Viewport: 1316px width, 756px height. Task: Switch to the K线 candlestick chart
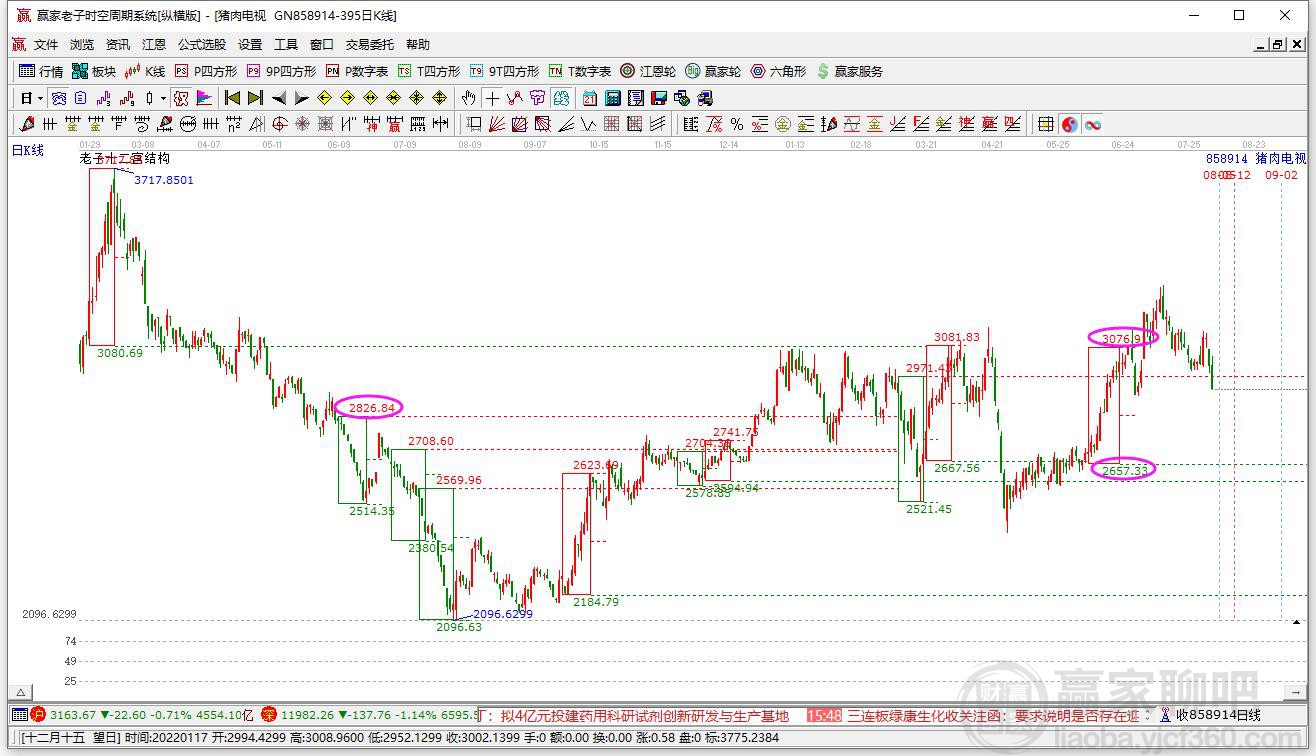coord(145,71)
